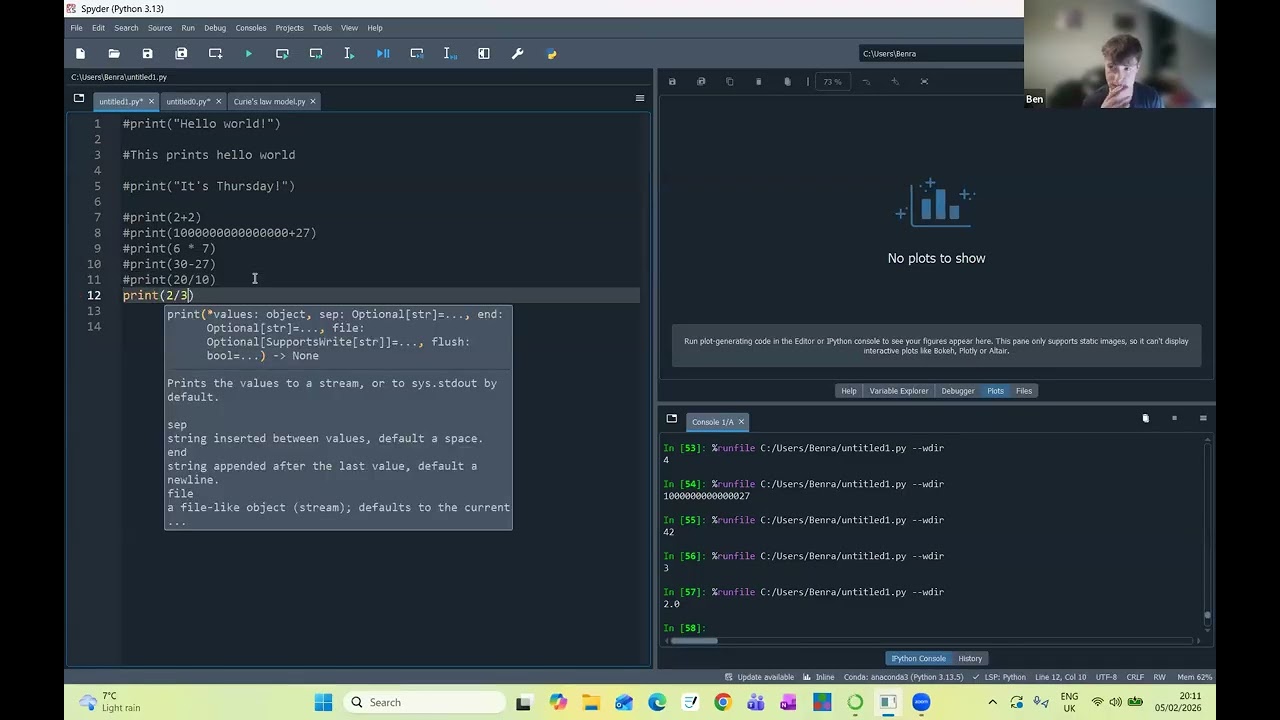Create a new cell in the editor
The image size is (1280, 720).
click(215, 54)
